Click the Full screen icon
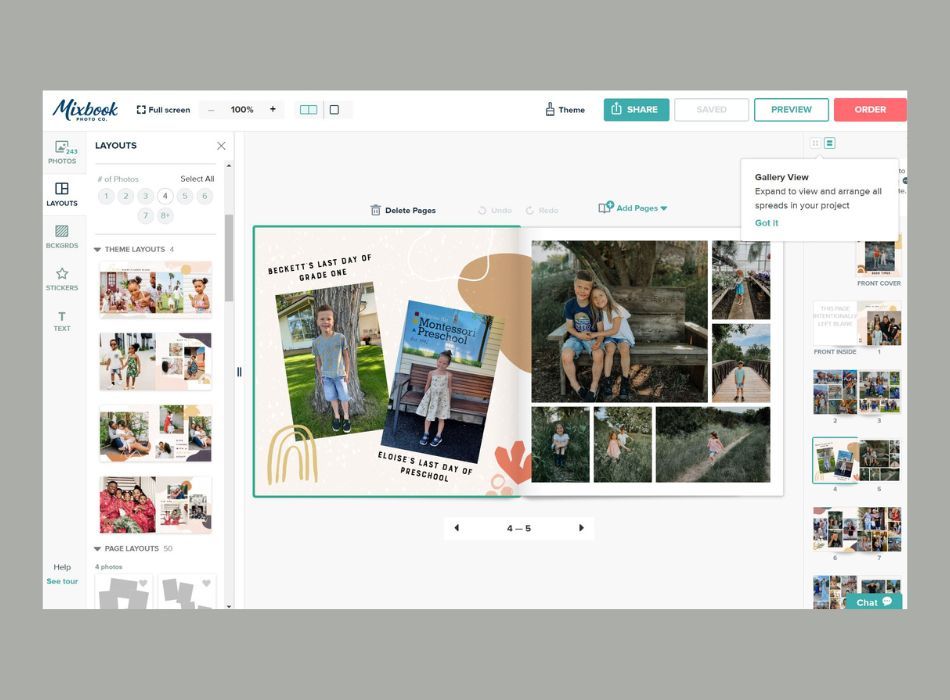The height and width of the screenshot is (700, 950). click(141, 110)
